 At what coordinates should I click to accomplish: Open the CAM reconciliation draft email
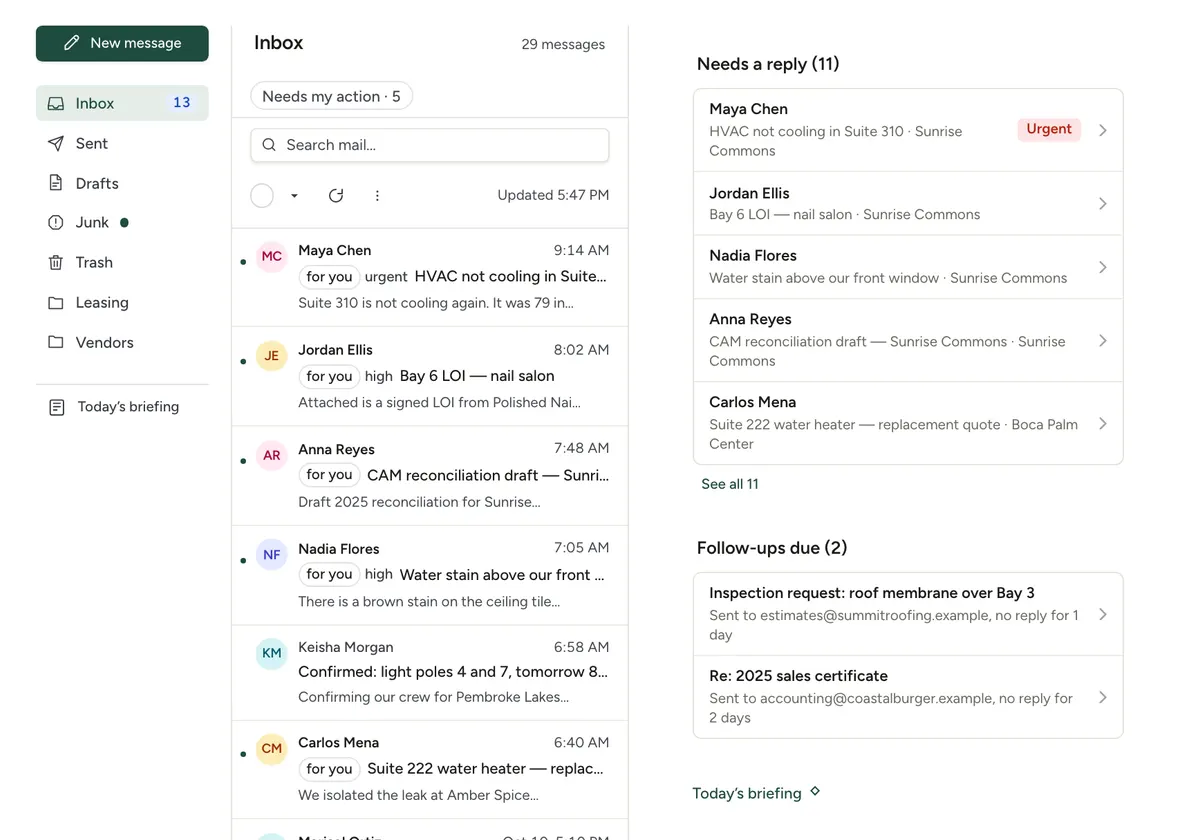click(430, 475)
